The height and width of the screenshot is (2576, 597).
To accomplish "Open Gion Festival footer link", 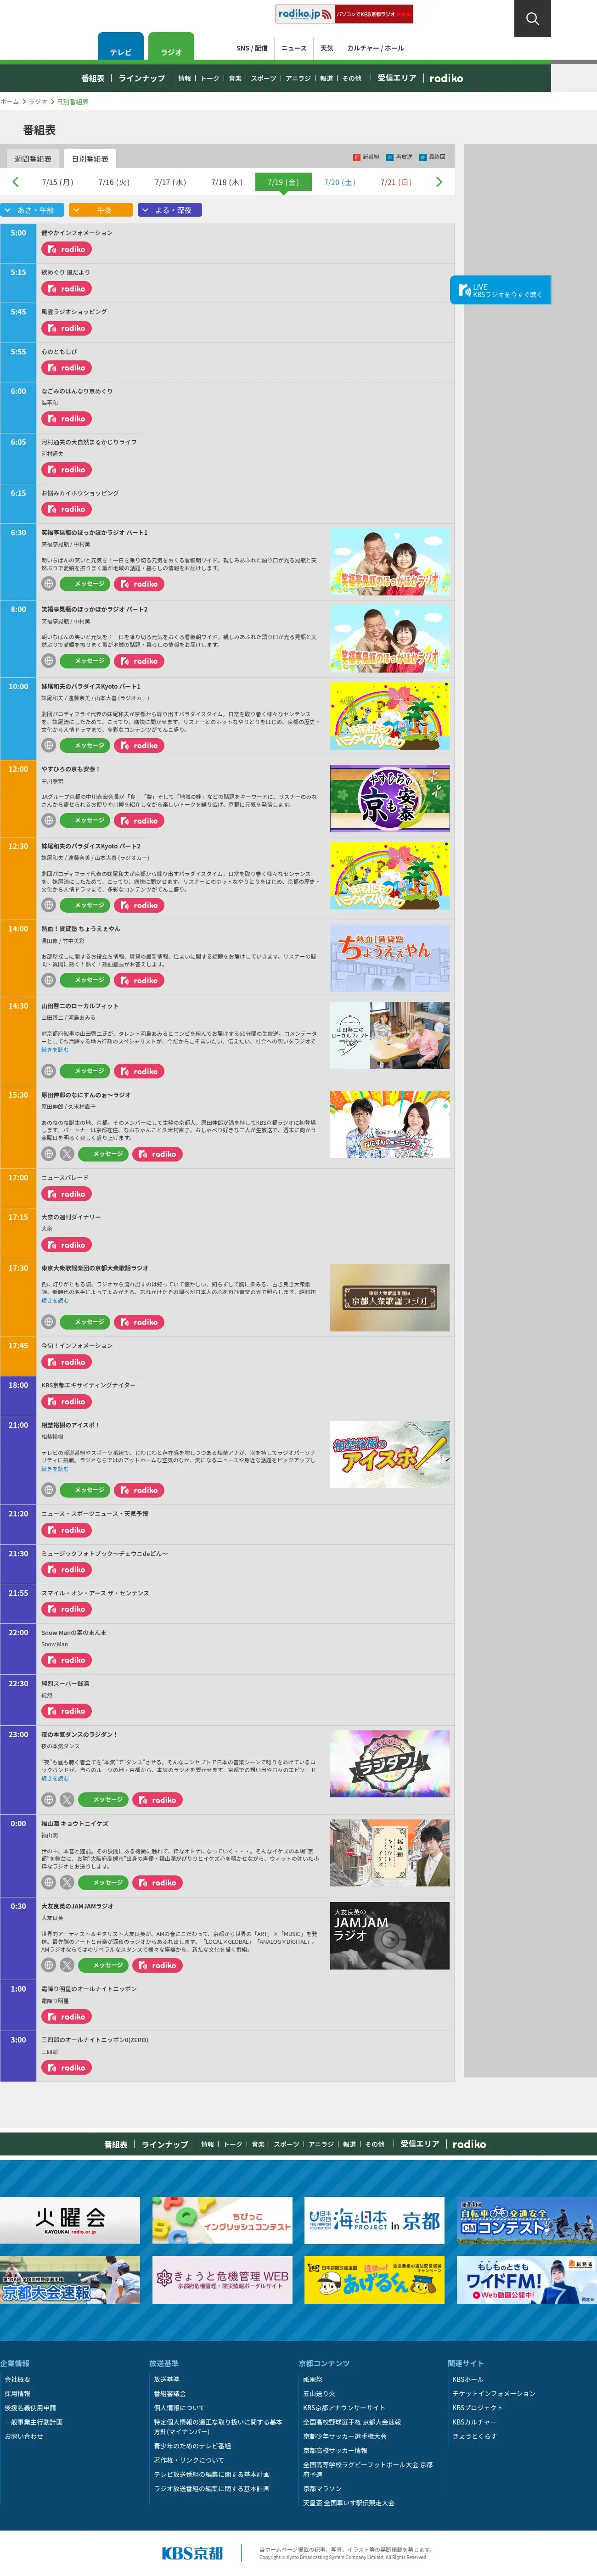I will [x=313, y=2380].
